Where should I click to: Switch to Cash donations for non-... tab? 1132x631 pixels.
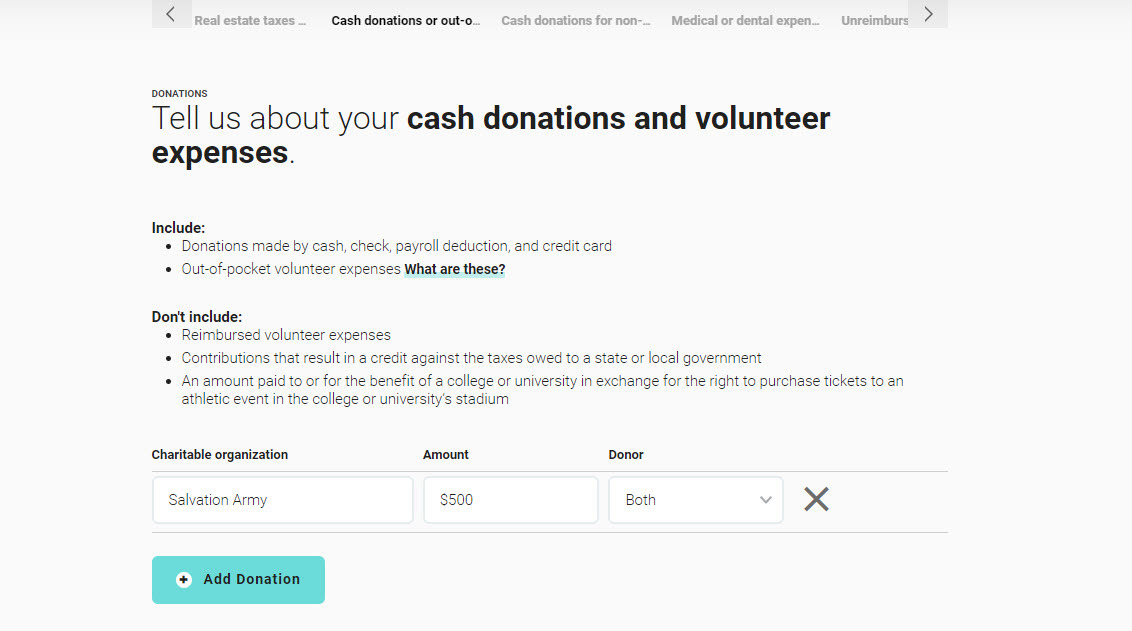[576, 21]
